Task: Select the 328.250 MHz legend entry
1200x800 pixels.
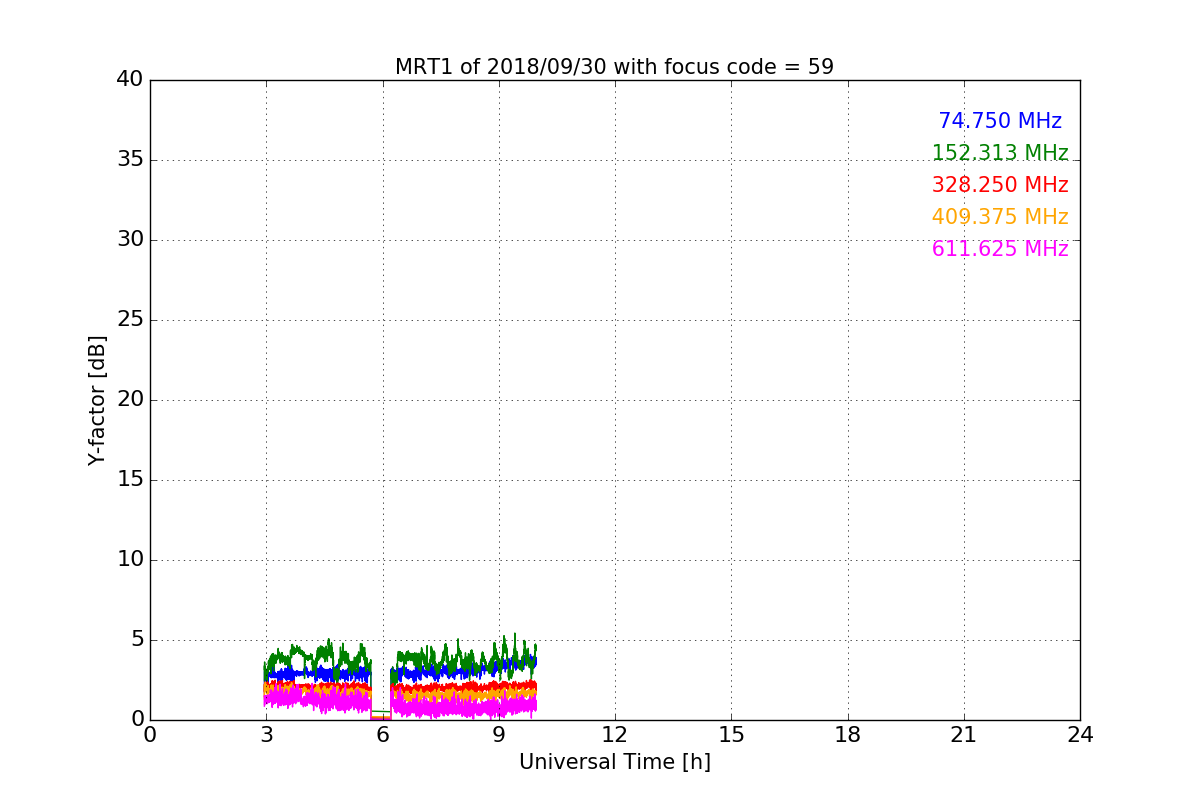Action: pyautogui.click(x=999, y=185)
